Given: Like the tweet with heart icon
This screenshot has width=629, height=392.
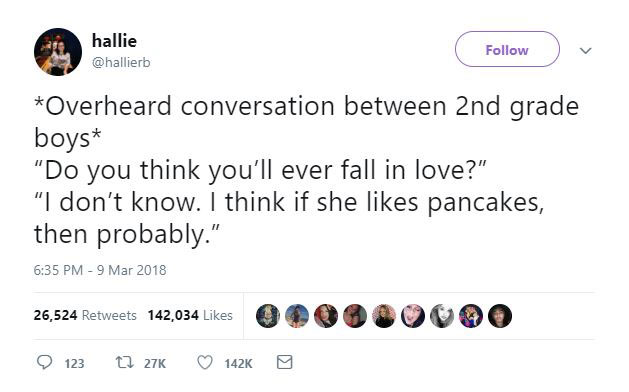Looking at the screenshot, I should coord(205,362).
